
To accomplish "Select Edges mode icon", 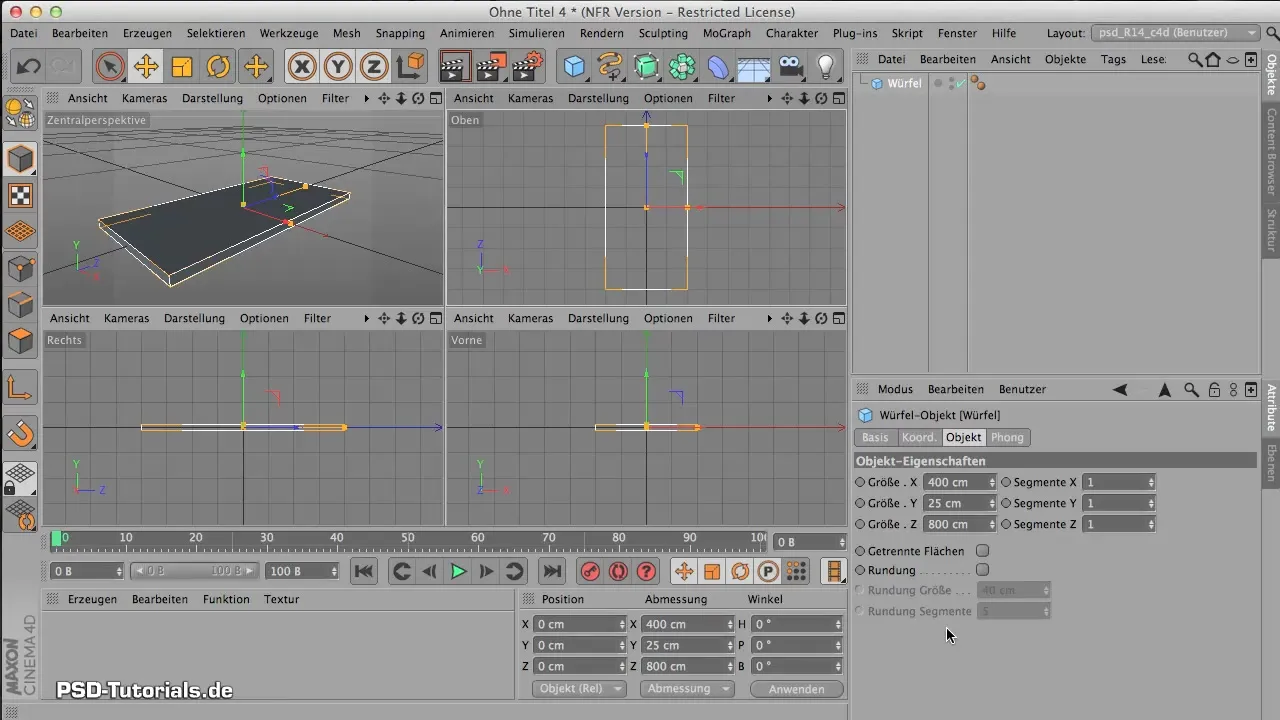I will [x=20, y=304].
